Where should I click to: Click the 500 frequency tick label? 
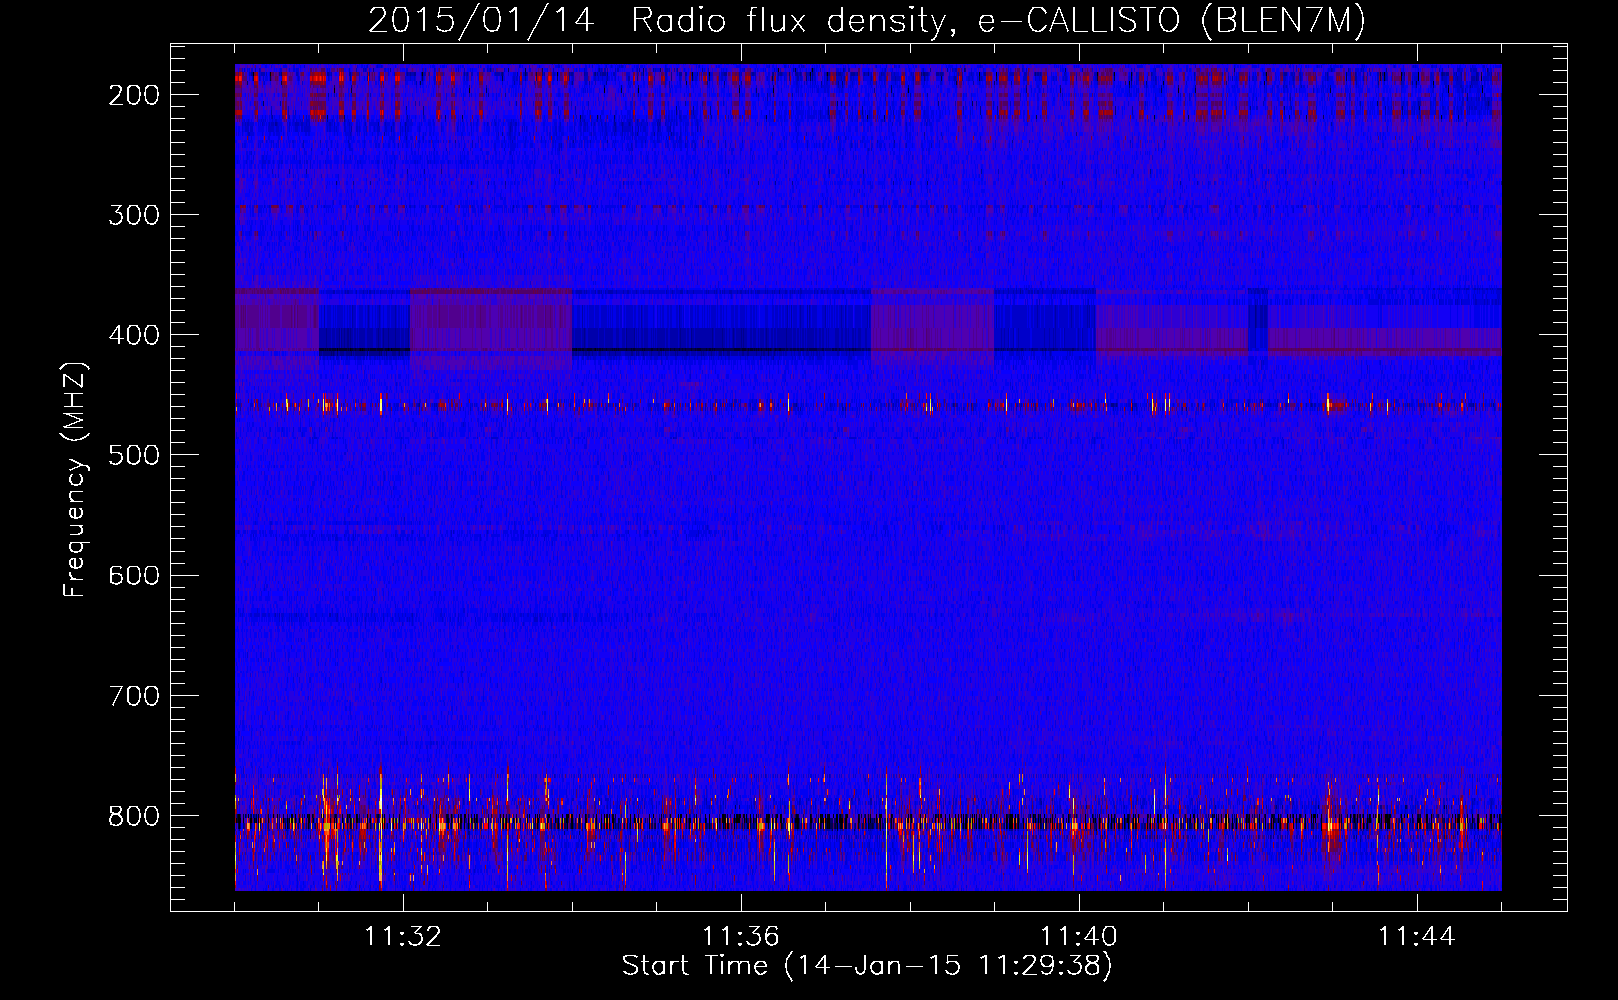pyautogui.click(x=133, y=455)
